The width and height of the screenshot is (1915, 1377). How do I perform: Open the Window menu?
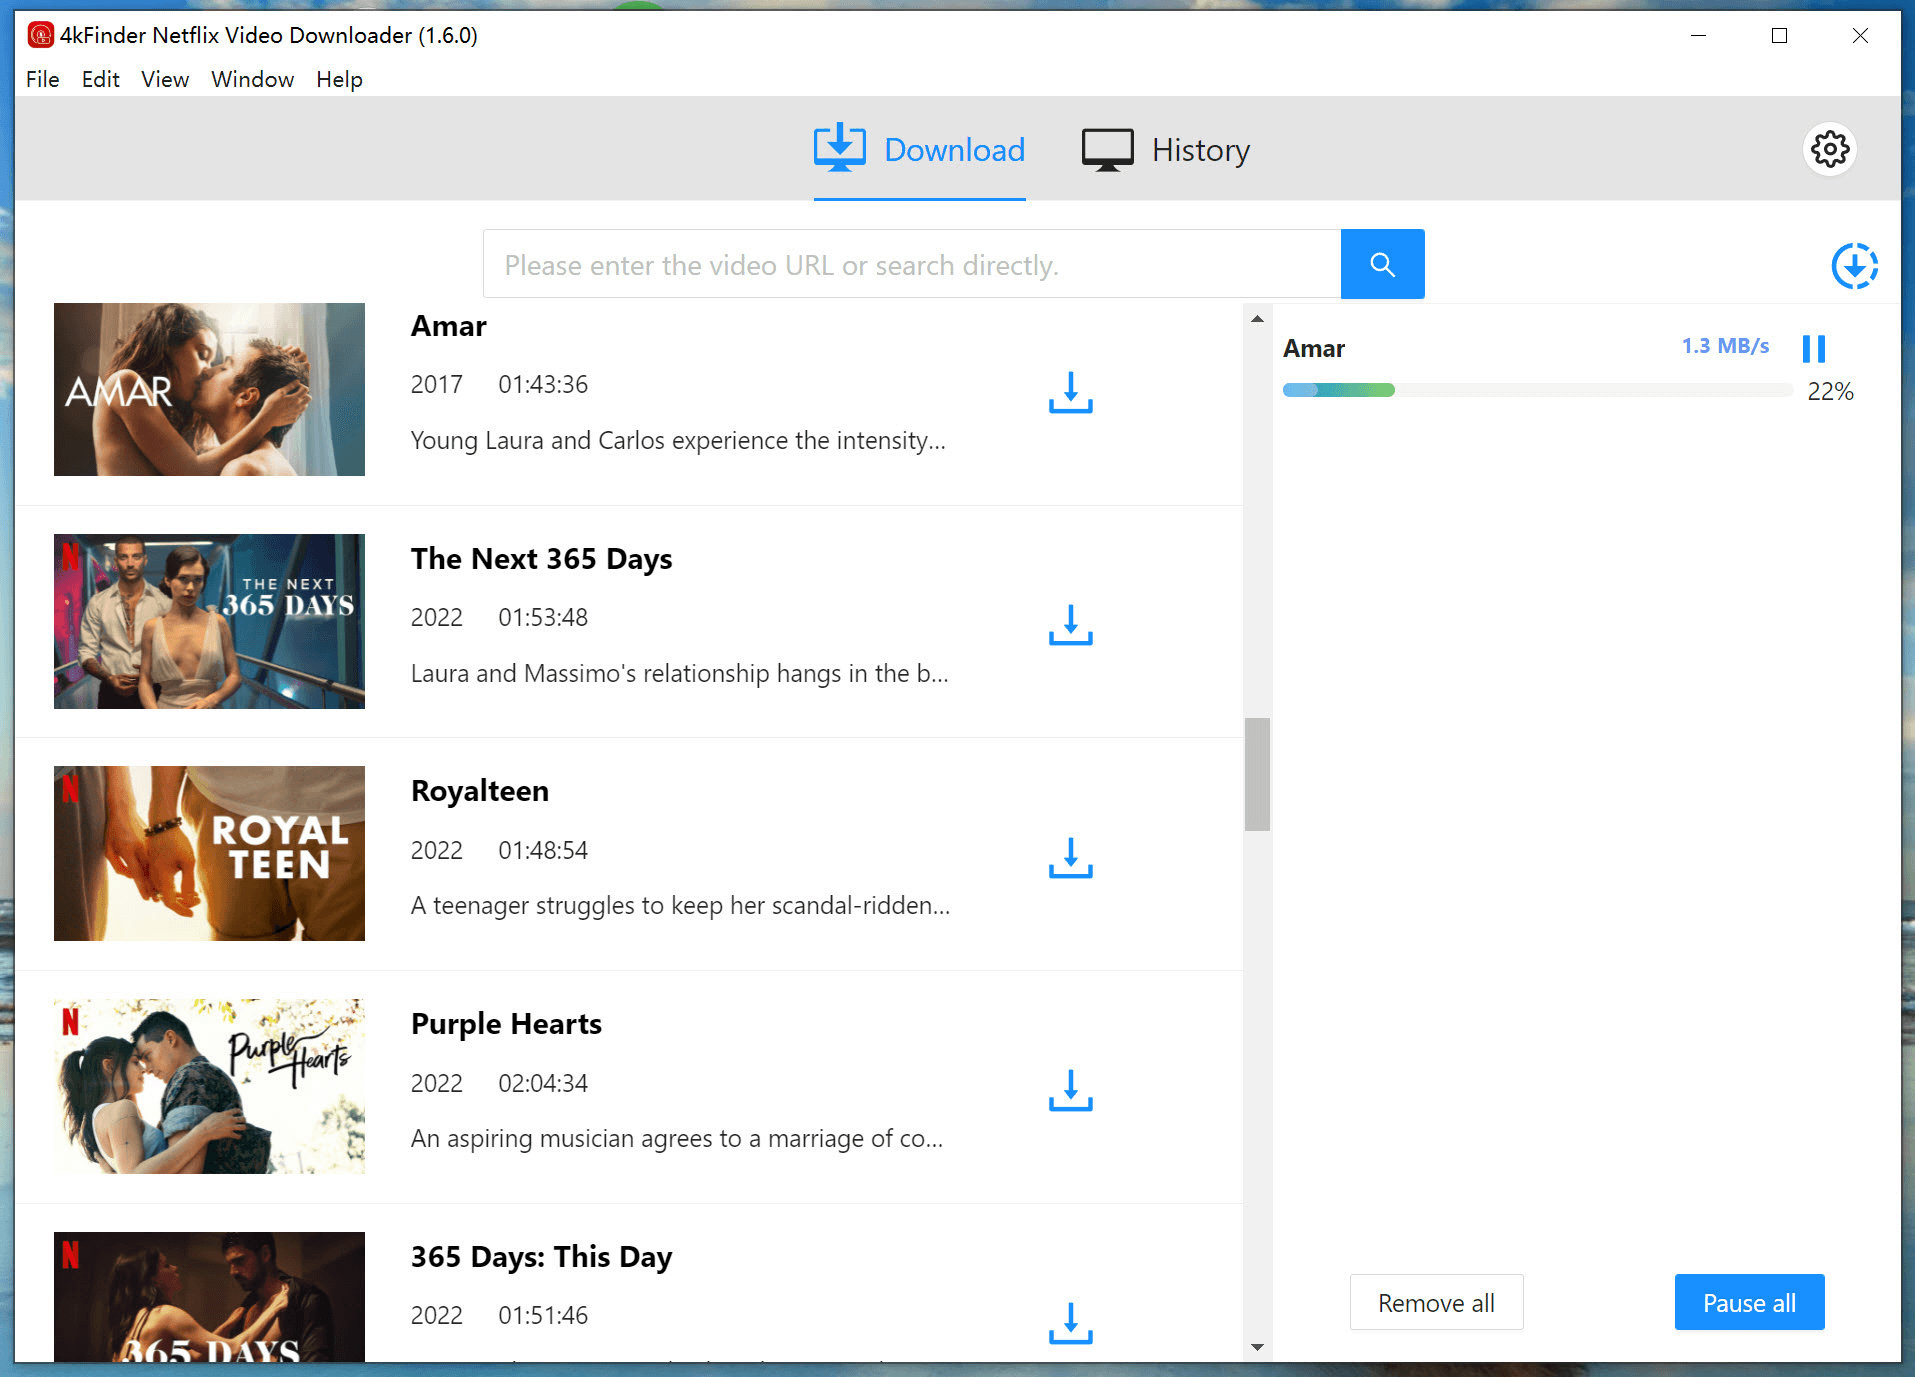(253, 79)
